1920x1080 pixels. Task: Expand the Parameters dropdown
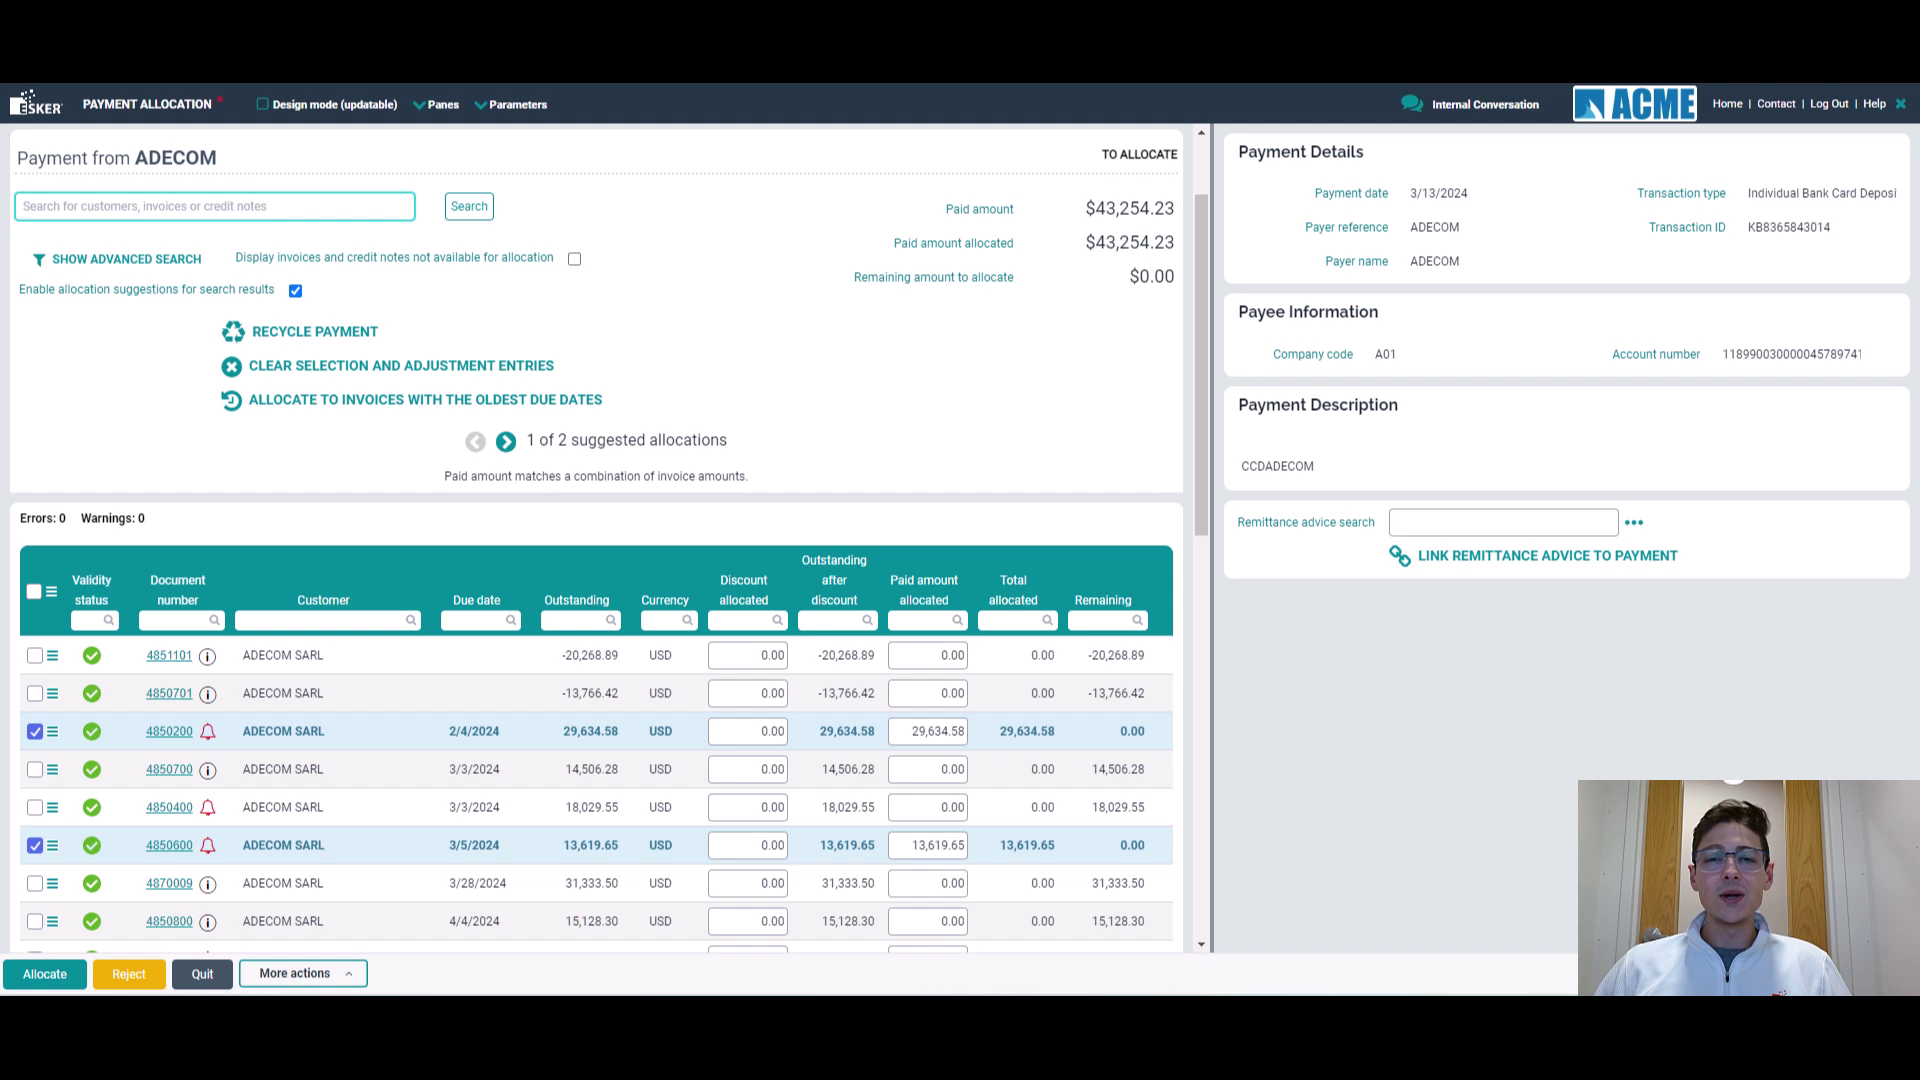(511, 104)
